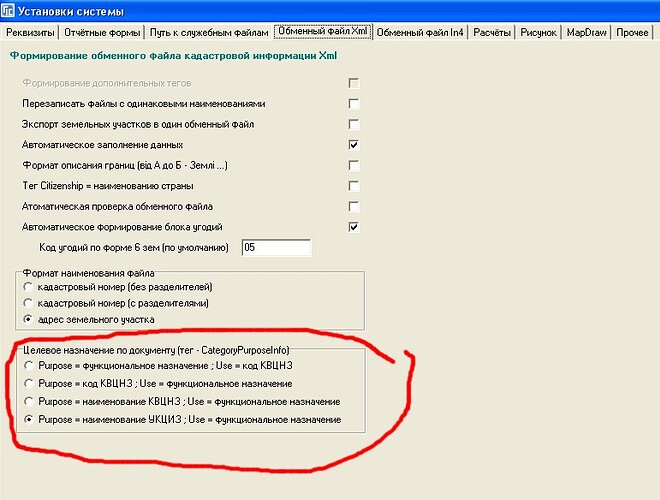Open the Реквизиты tab
This screenshot has height=500, width=660.
click(x=30, y=32)
